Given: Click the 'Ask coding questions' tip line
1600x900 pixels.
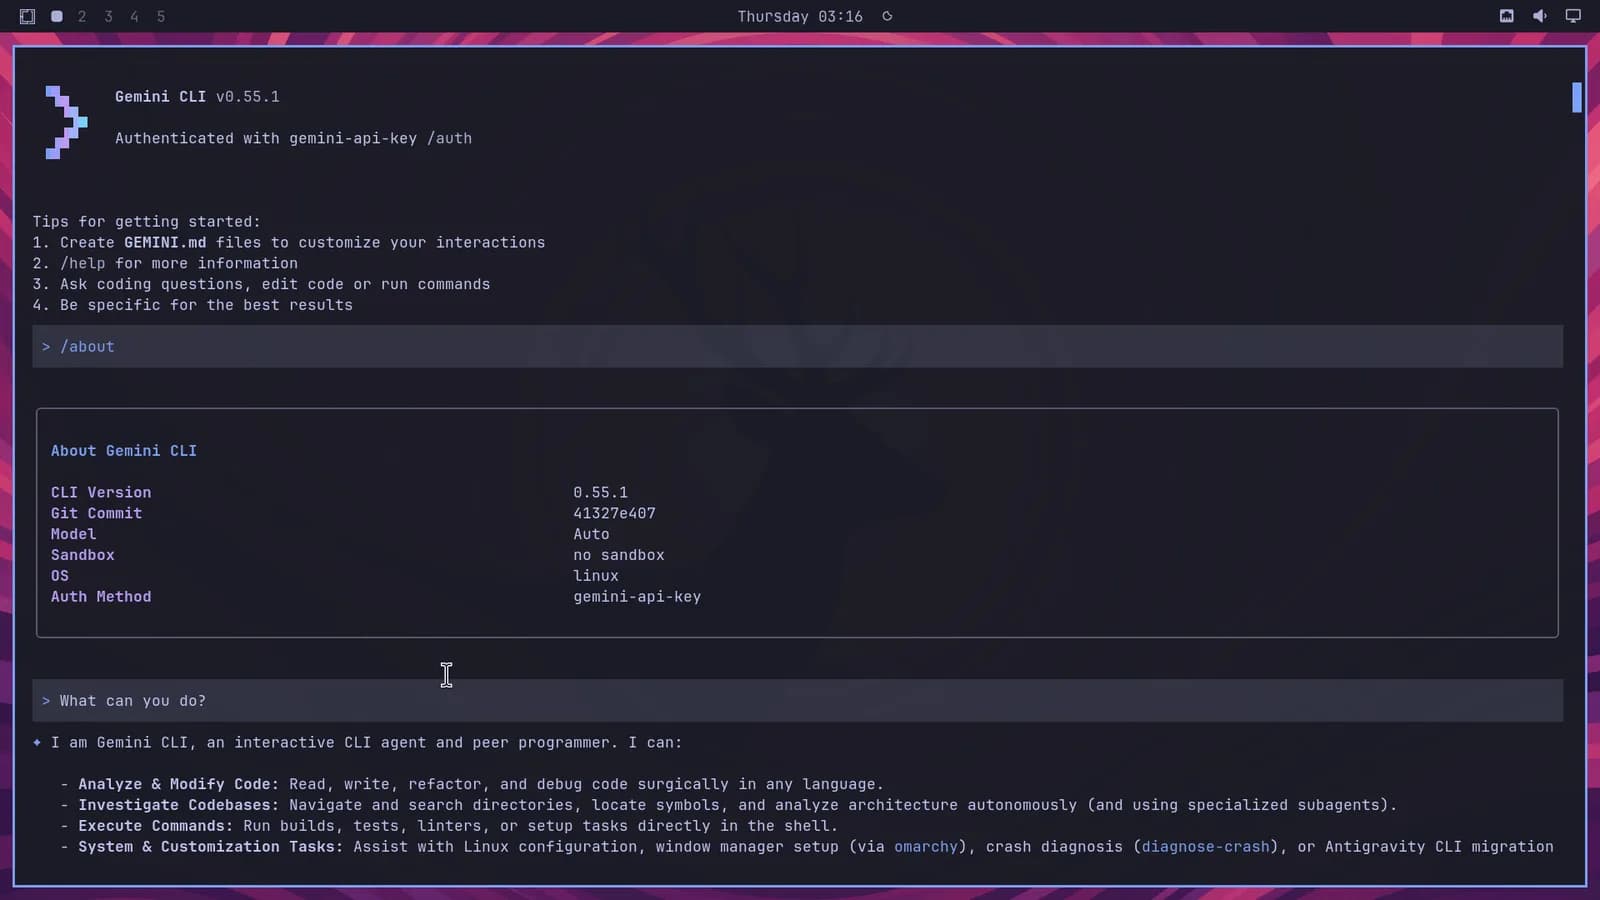Looking at the screenshot, I should 261,284.
